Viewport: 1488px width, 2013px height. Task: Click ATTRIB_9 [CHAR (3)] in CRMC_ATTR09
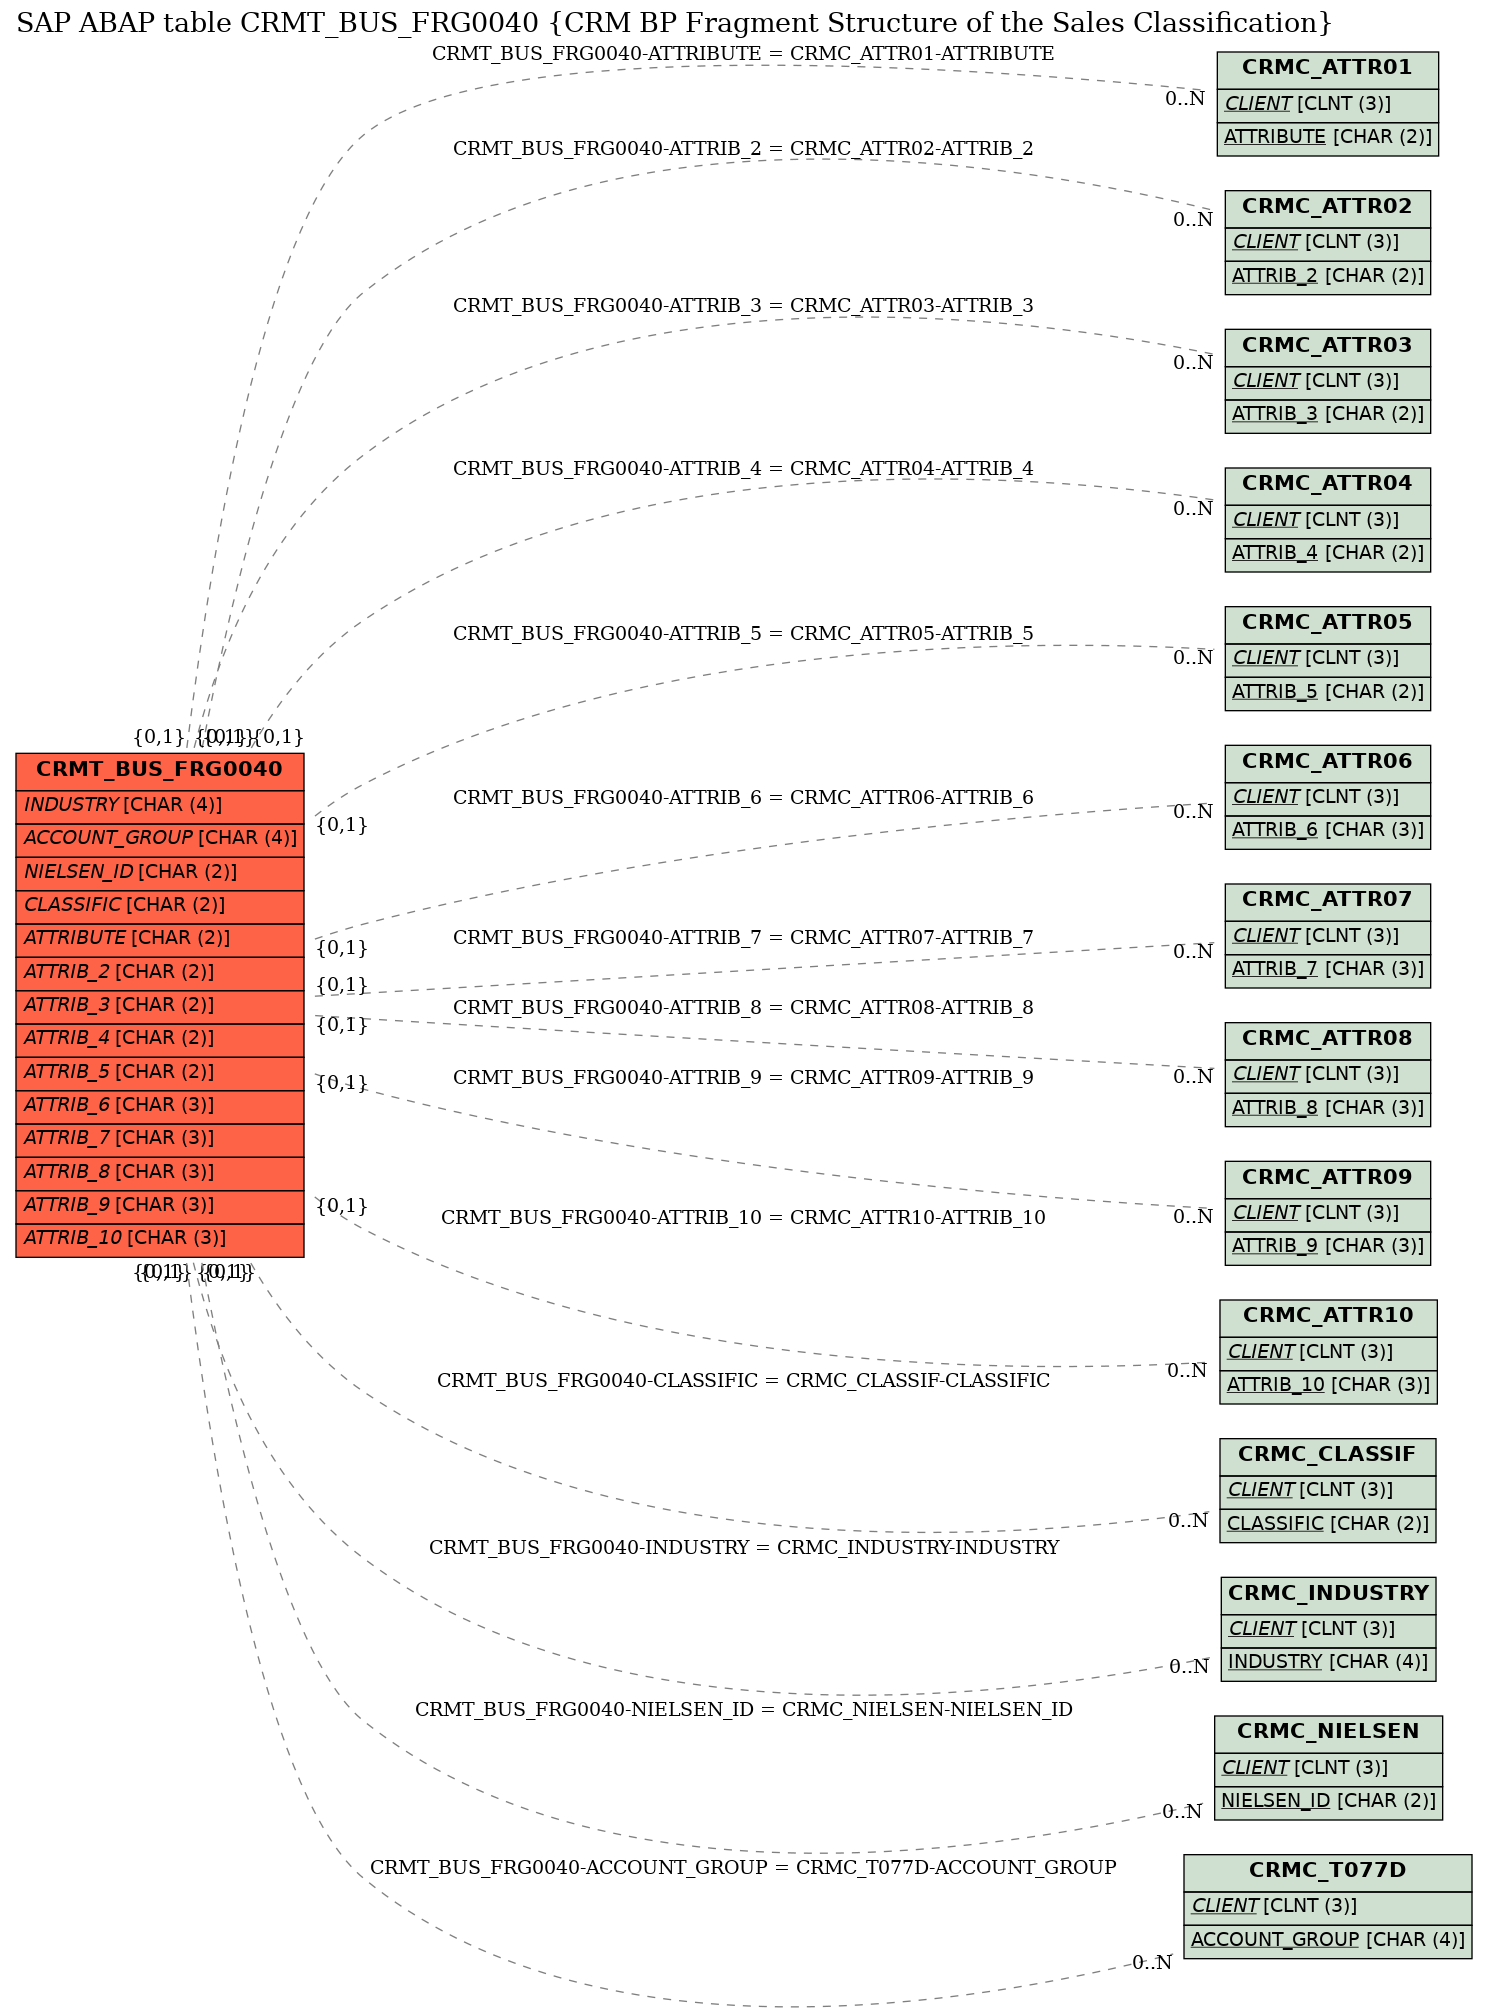[x=1327, y=1247]
